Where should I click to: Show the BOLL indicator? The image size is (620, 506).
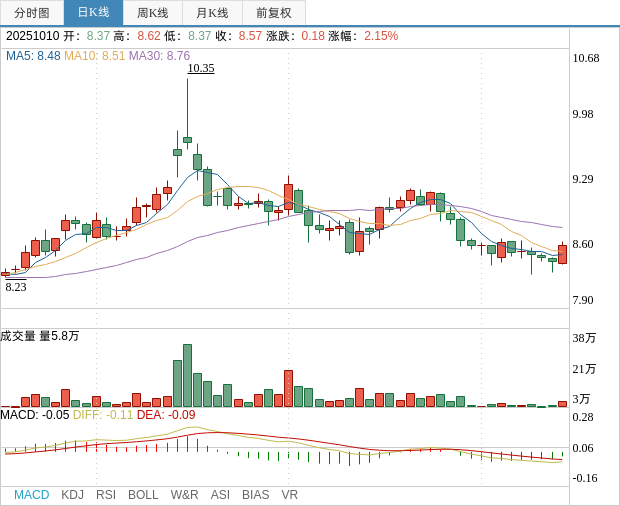point(143,495)
